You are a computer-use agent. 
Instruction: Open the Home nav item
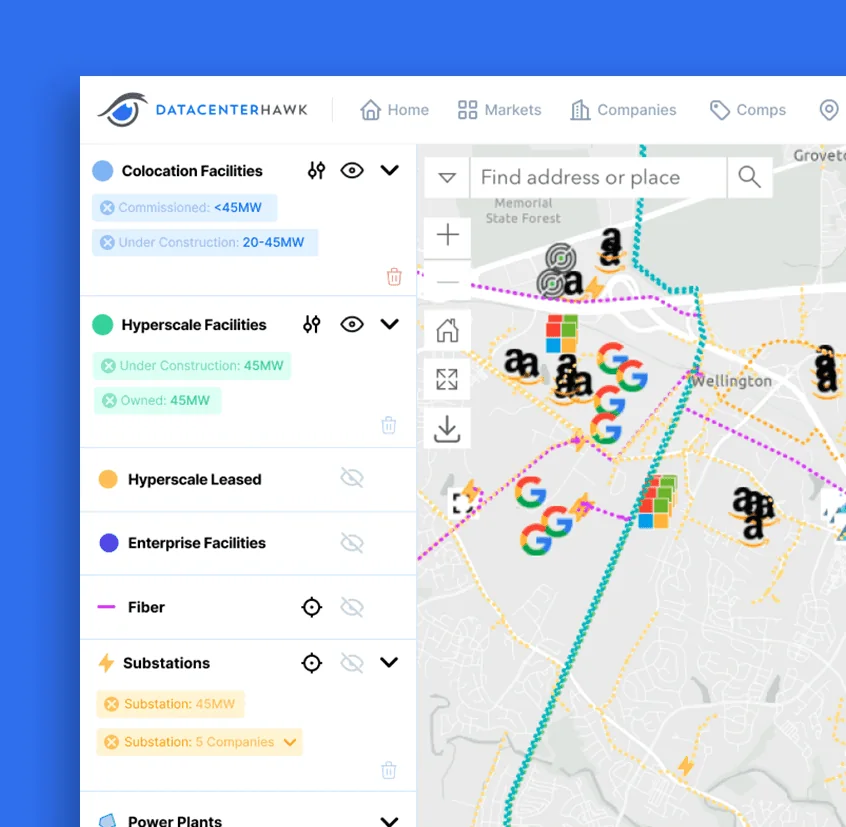click(x=394, y=110)
